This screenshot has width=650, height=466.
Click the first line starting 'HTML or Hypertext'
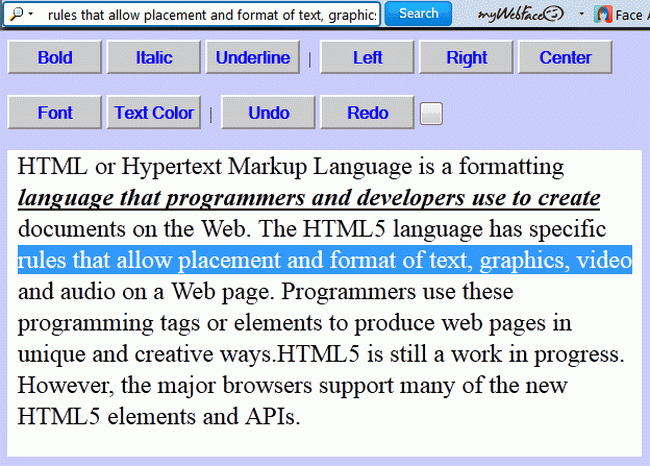pyautogui.click(x=291, y=166)
